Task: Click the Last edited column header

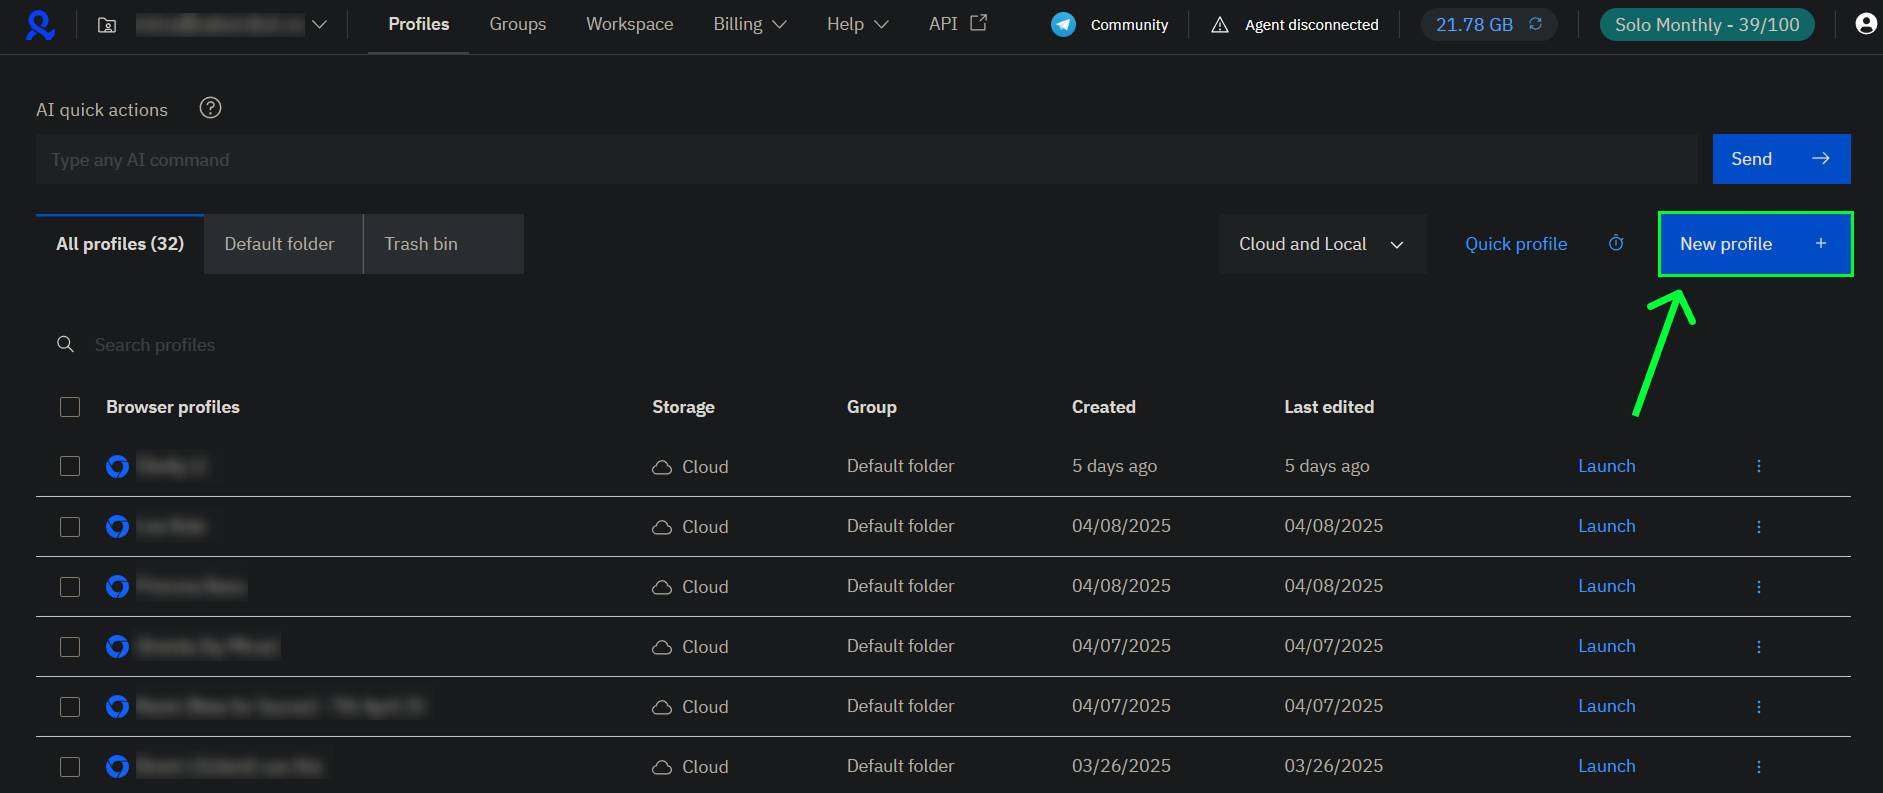Action: 1329,407
